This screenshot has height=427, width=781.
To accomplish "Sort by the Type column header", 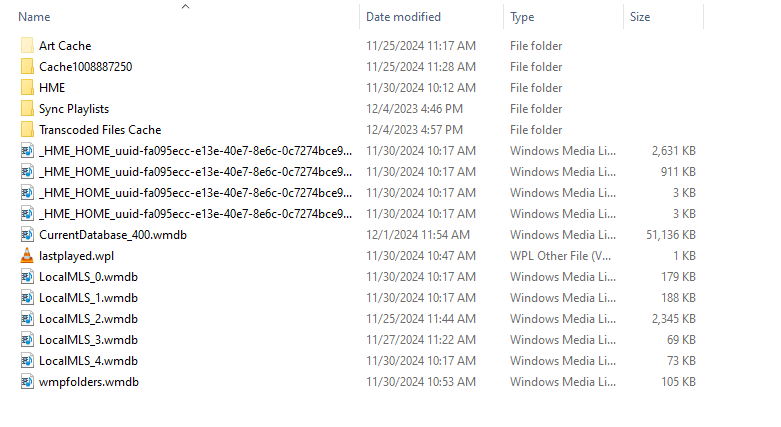I will (x=522, y=17).
